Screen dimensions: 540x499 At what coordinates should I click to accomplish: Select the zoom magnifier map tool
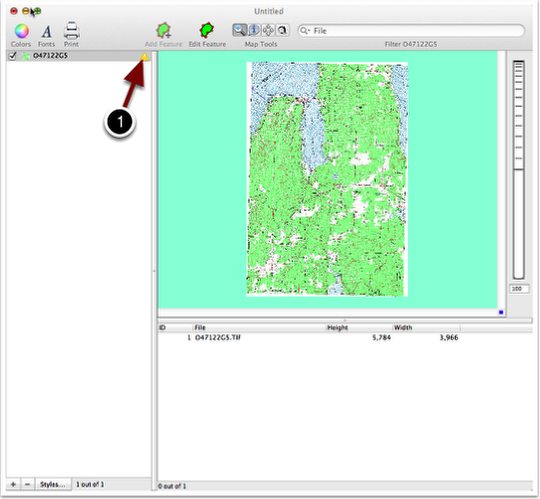coord(240,30)
